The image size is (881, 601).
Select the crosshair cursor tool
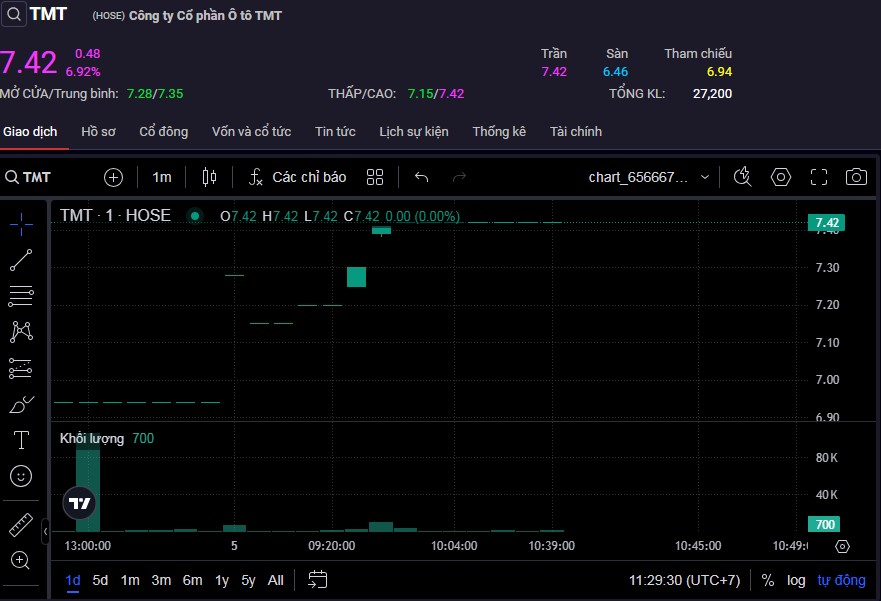21,223
